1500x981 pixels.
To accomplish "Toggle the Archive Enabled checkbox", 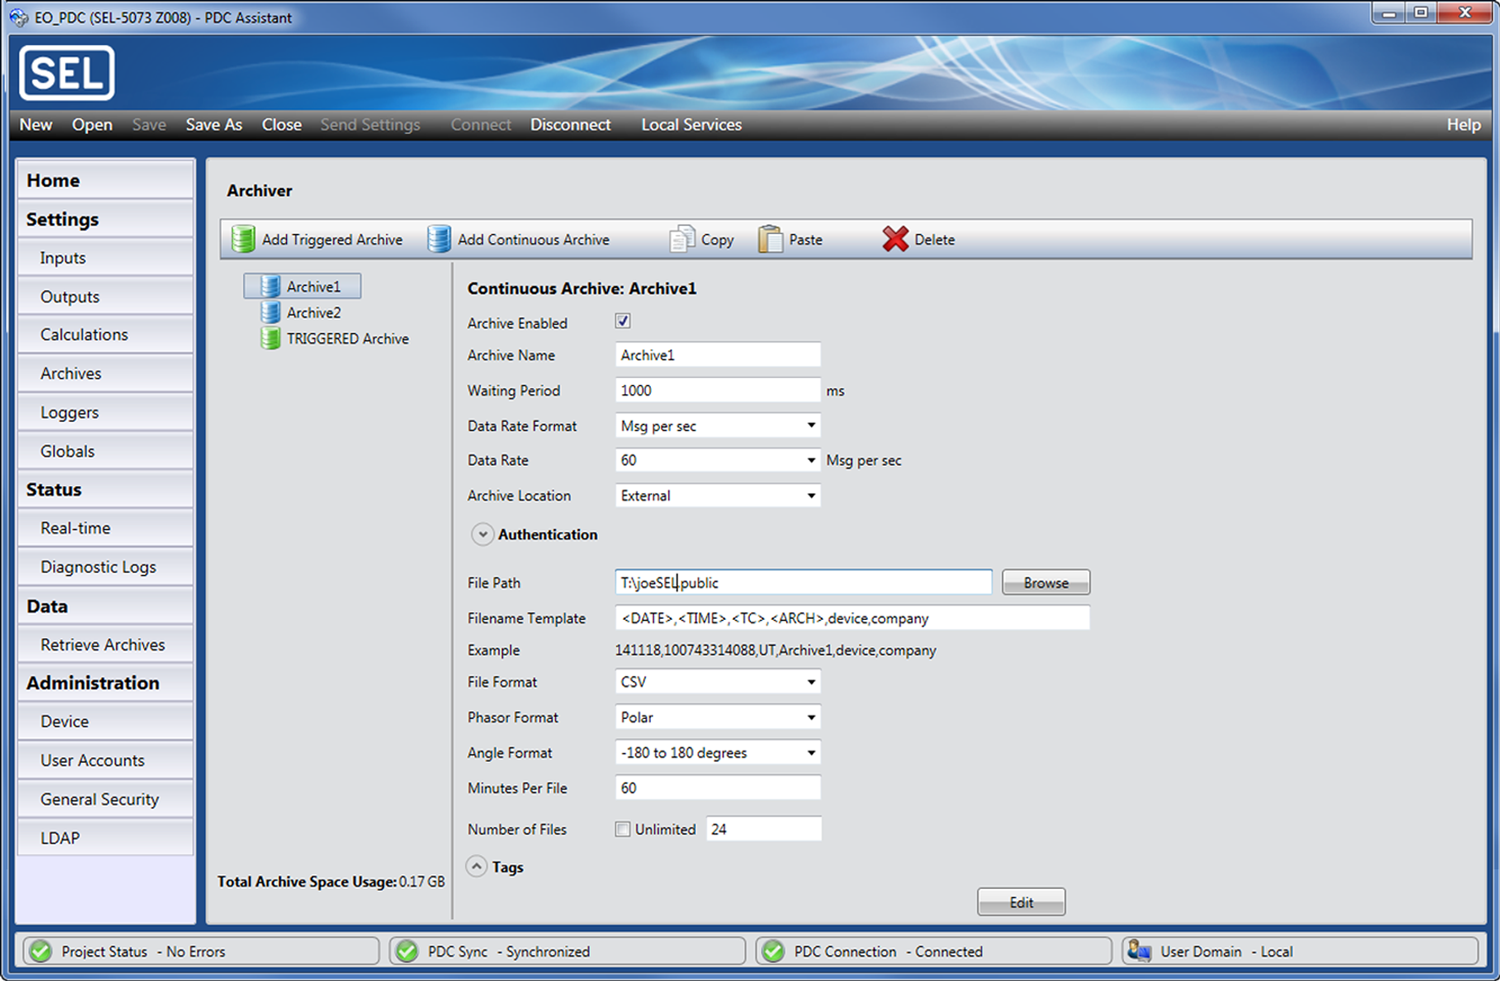I will pyautogui.click(x=623, y=321).
